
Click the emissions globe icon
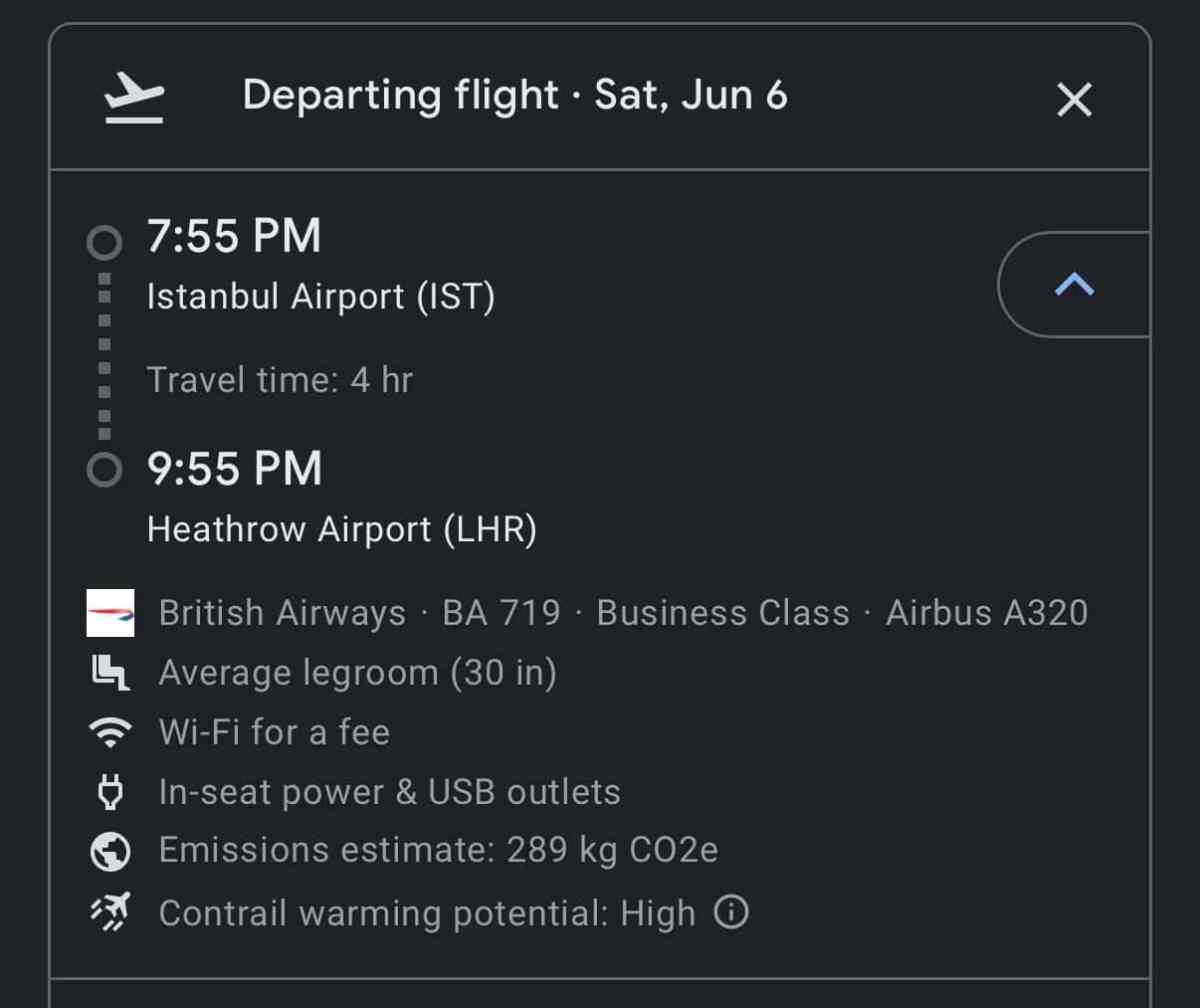point(110,851)
